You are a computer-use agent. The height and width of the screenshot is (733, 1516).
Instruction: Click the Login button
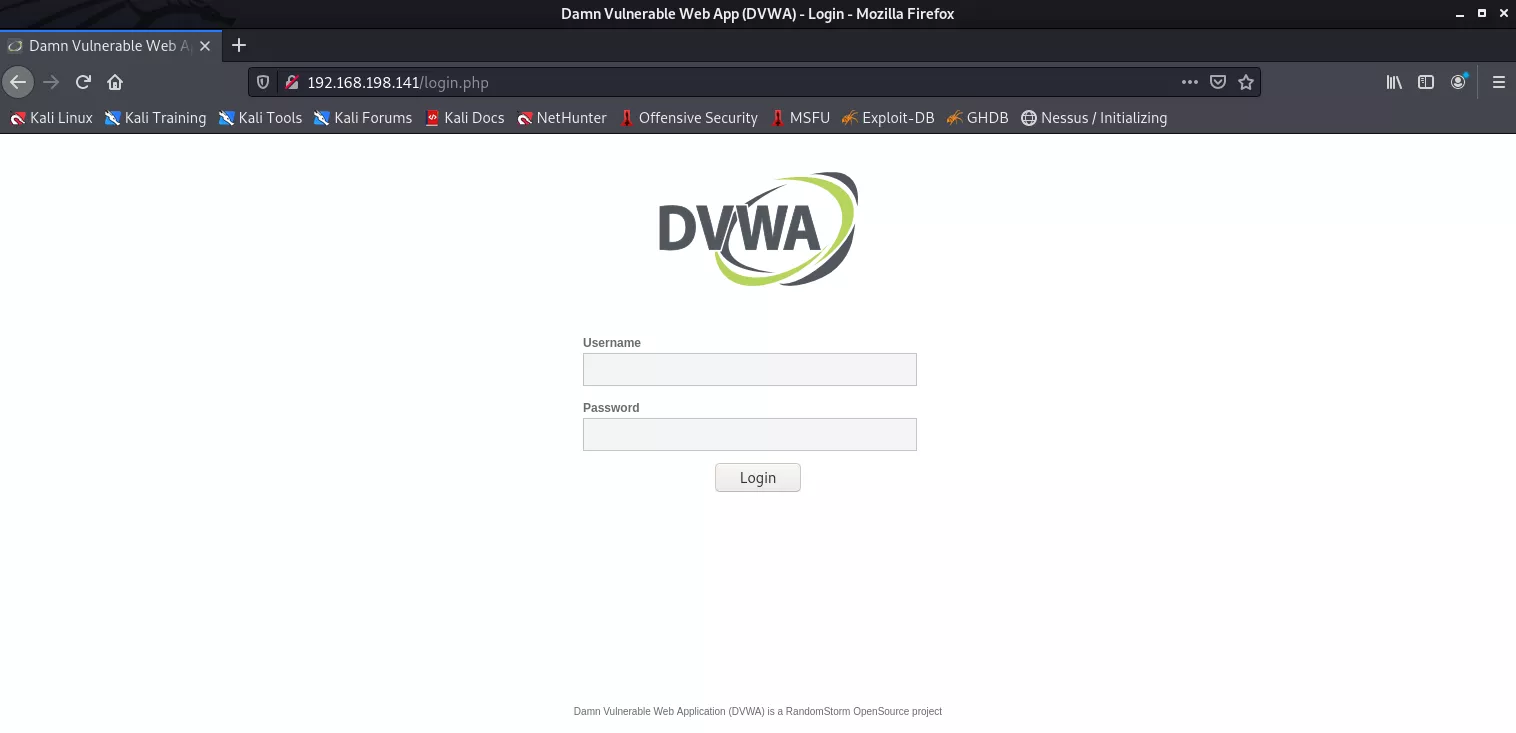tap(758, 478)
